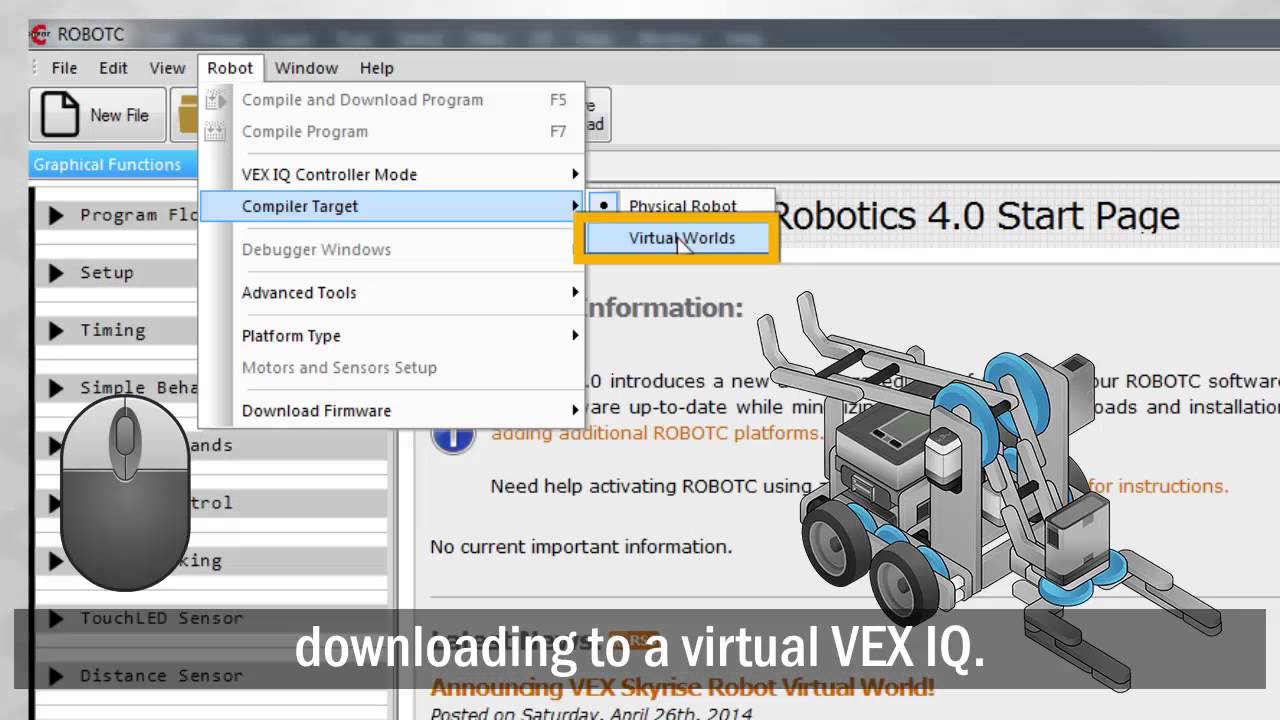The height and width of the screenshot is (720, 1280).
Task: Open the View menu
Action: 167,68
